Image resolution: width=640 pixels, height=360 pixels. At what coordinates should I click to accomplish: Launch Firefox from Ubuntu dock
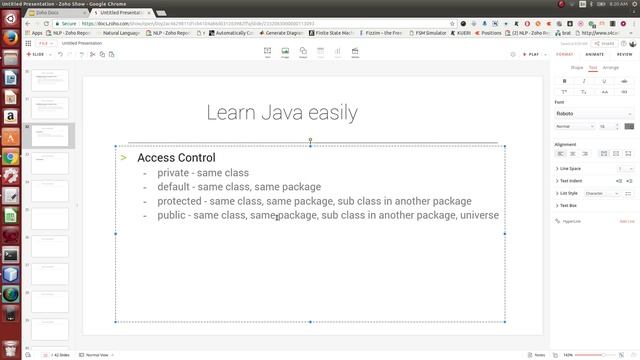pyautogui.click(x=11, y=38)
